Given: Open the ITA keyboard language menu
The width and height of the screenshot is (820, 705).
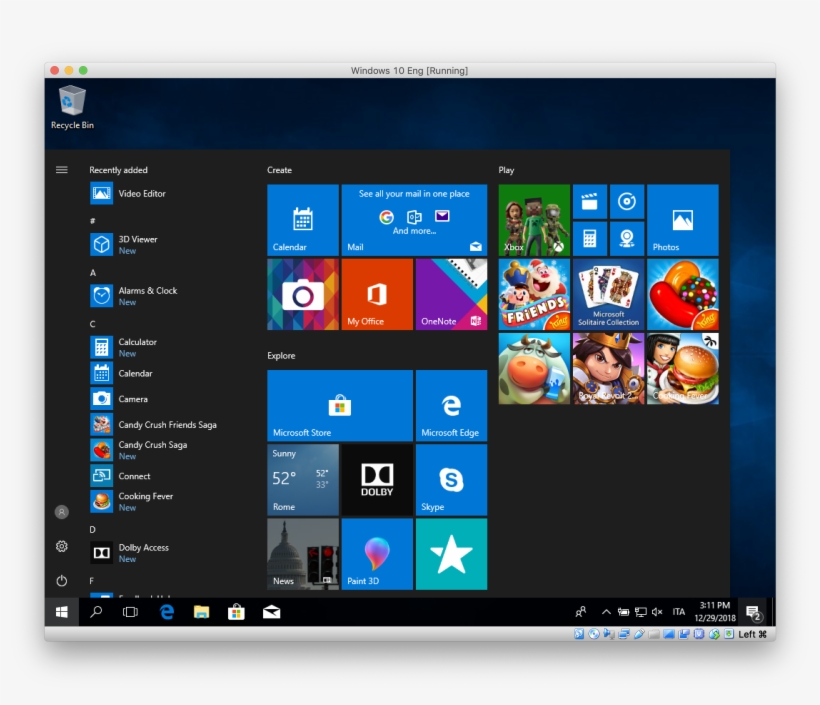Looking at the screenshot, I should pos(677,611).
